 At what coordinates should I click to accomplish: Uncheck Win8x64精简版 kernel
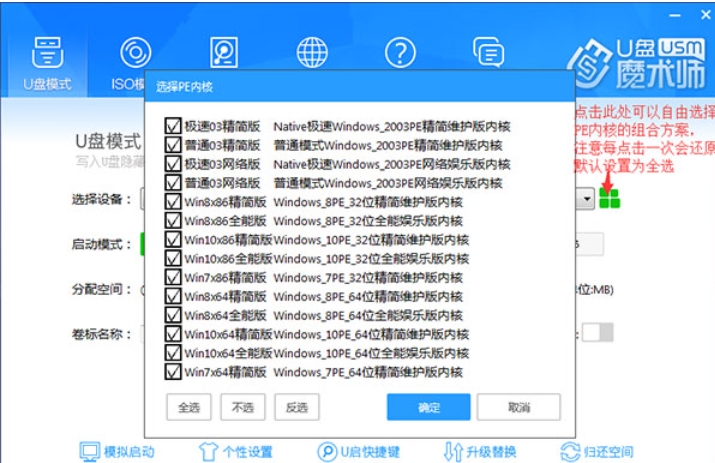[x=173, y=297]
